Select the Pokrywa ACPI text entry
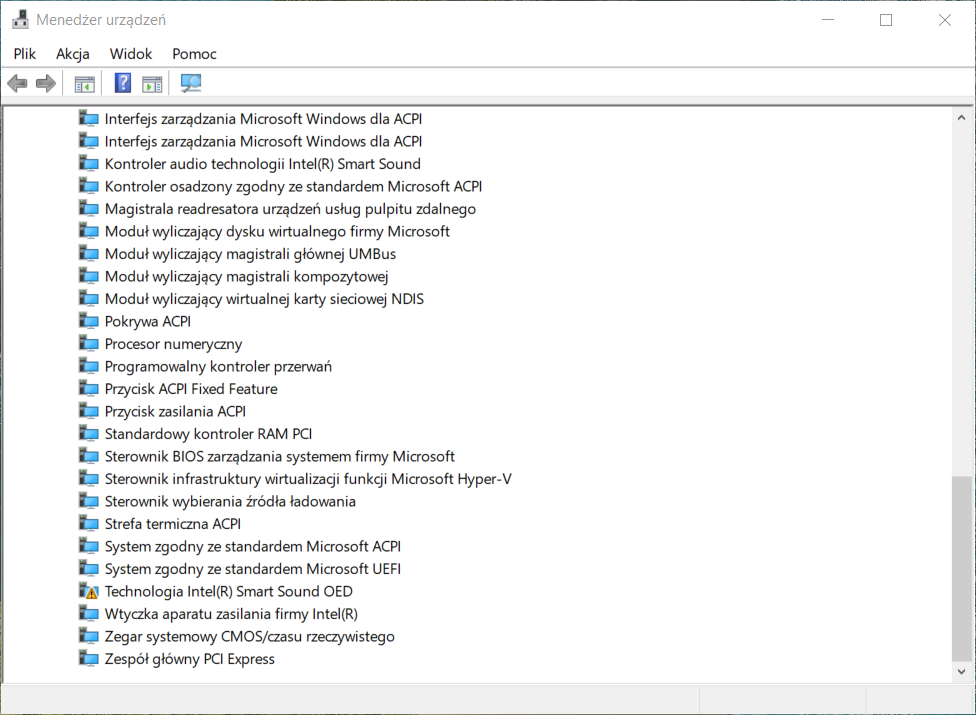 tap(148, 321)
